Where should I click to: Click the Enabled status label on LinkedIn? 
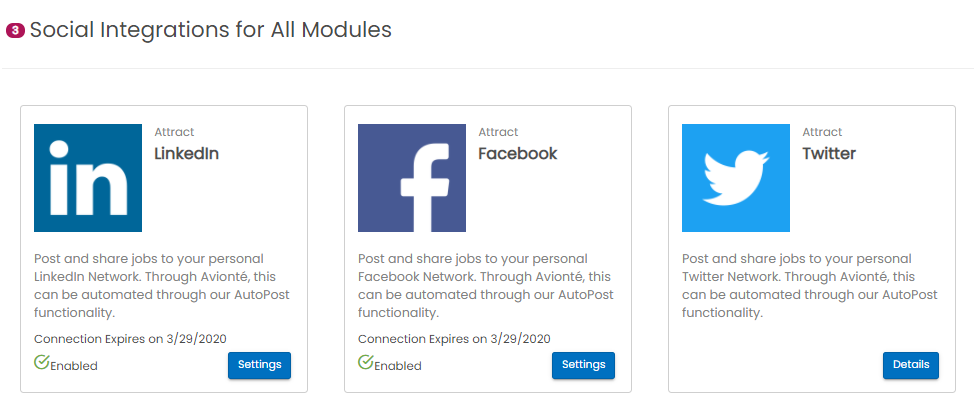click(74, 366)
